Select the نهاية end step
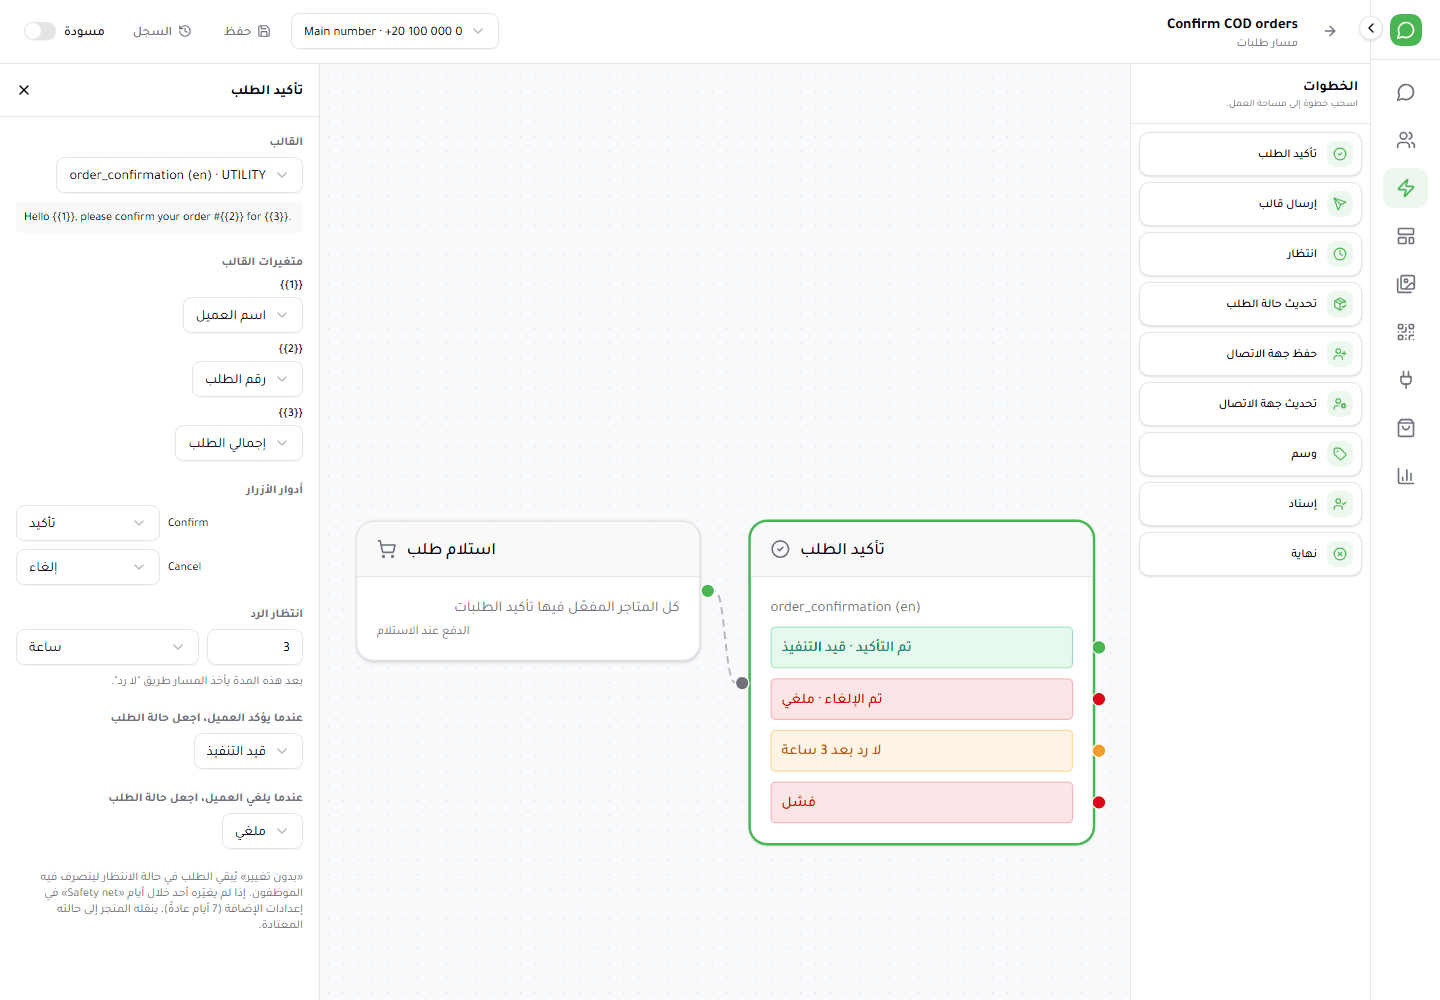This screenshot has width=1440, height=1000. [x=1250, y=554]
